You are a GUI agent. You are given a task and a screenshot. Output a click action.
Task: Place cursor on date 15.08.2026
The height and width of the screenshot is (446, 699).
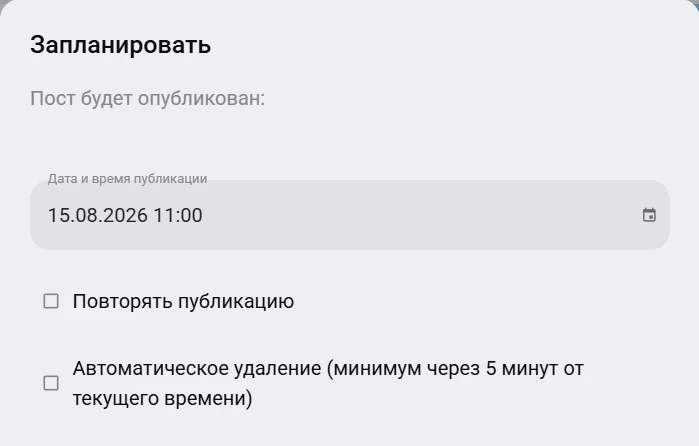click(98, 215)
